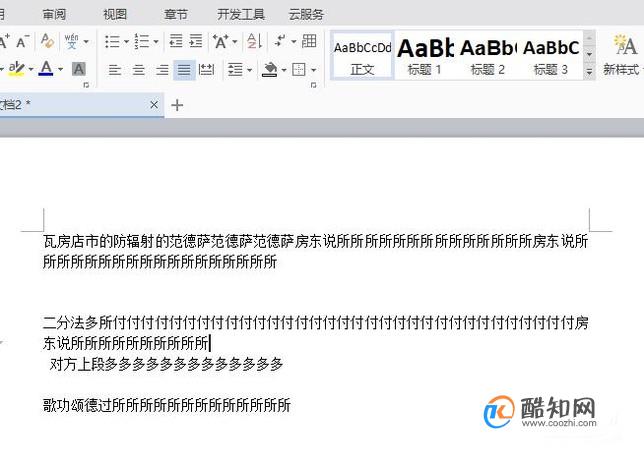Close the 文档2 document tab
The width and height of the screenshot is (644, 466).
[154, 105]
